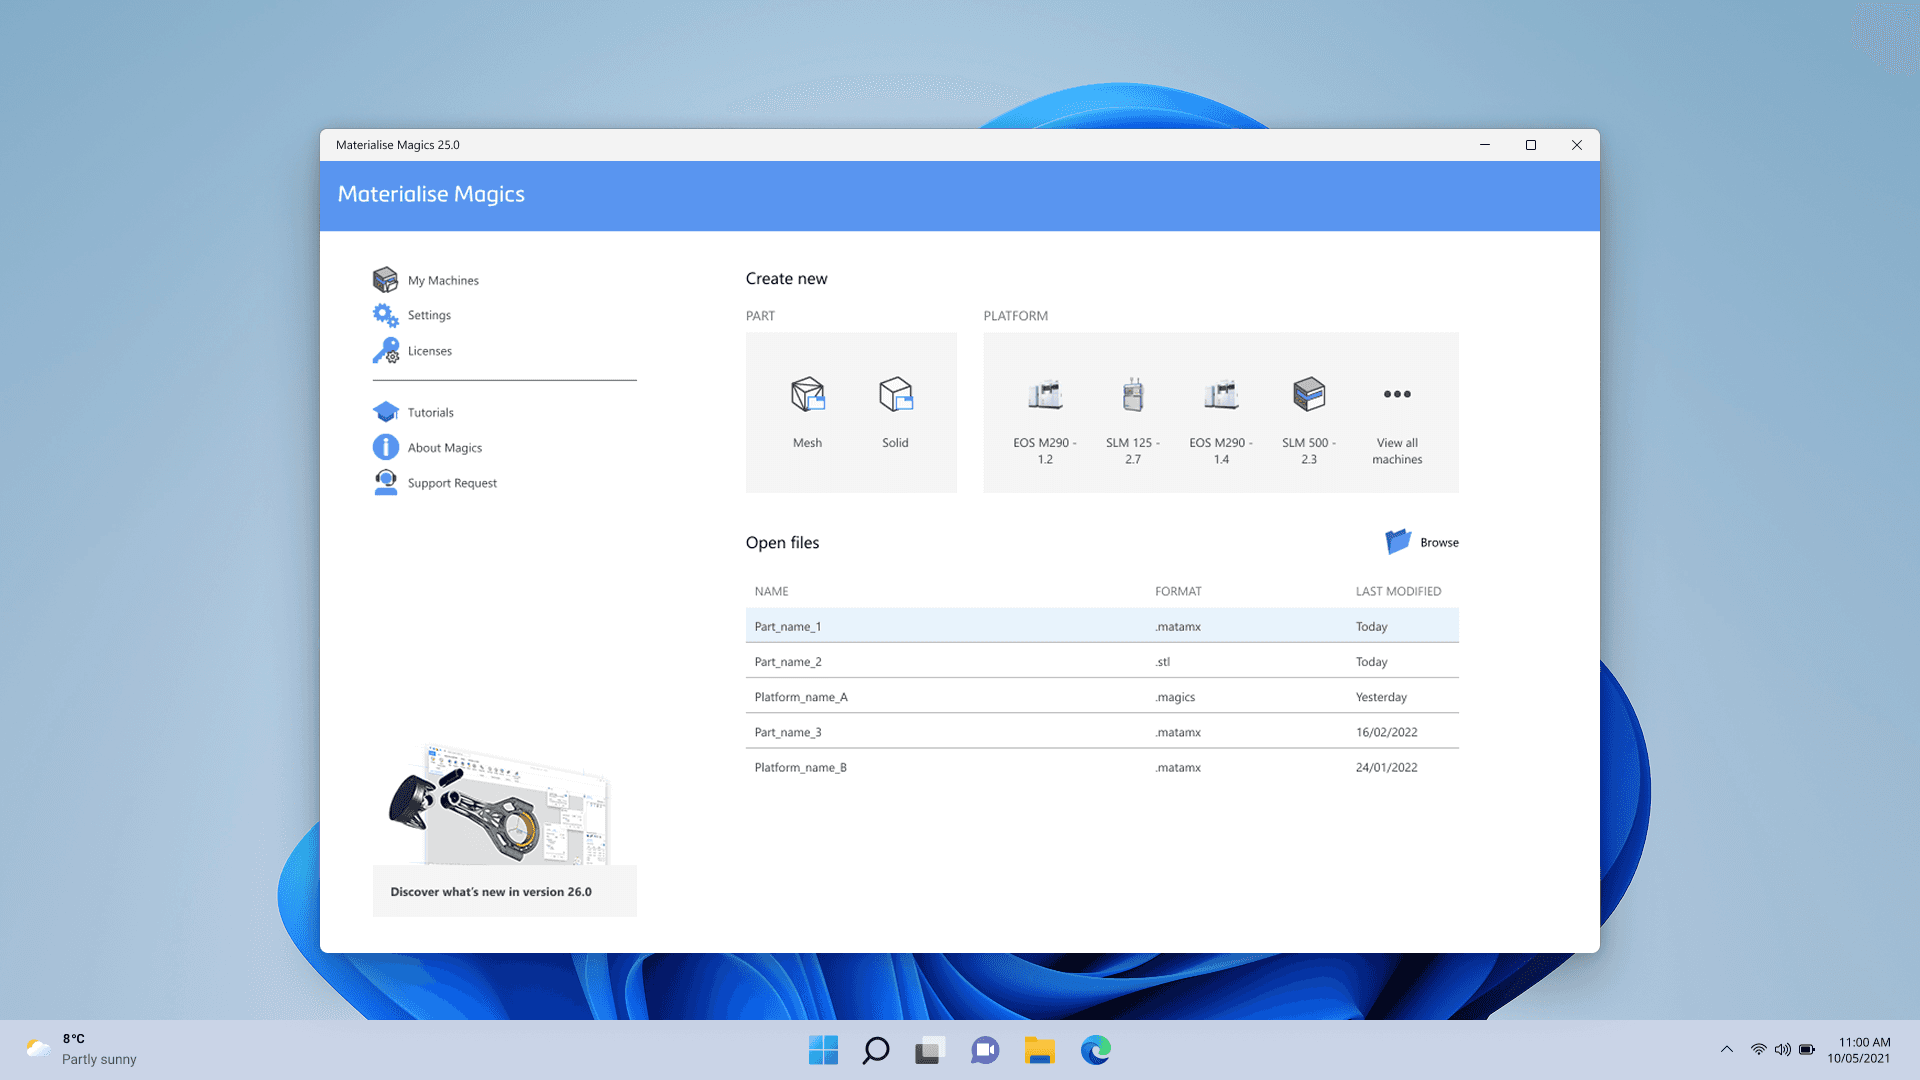Browse for files to open
The height and width of the screenshot is (1080, 1920).
(1422, 542)
